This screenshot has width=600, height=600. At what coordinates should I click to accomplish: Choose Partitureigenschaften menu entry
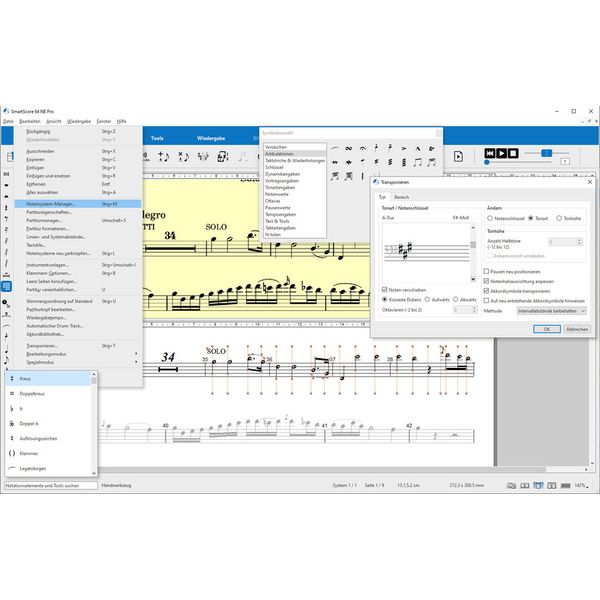click(x=49, y=212)
